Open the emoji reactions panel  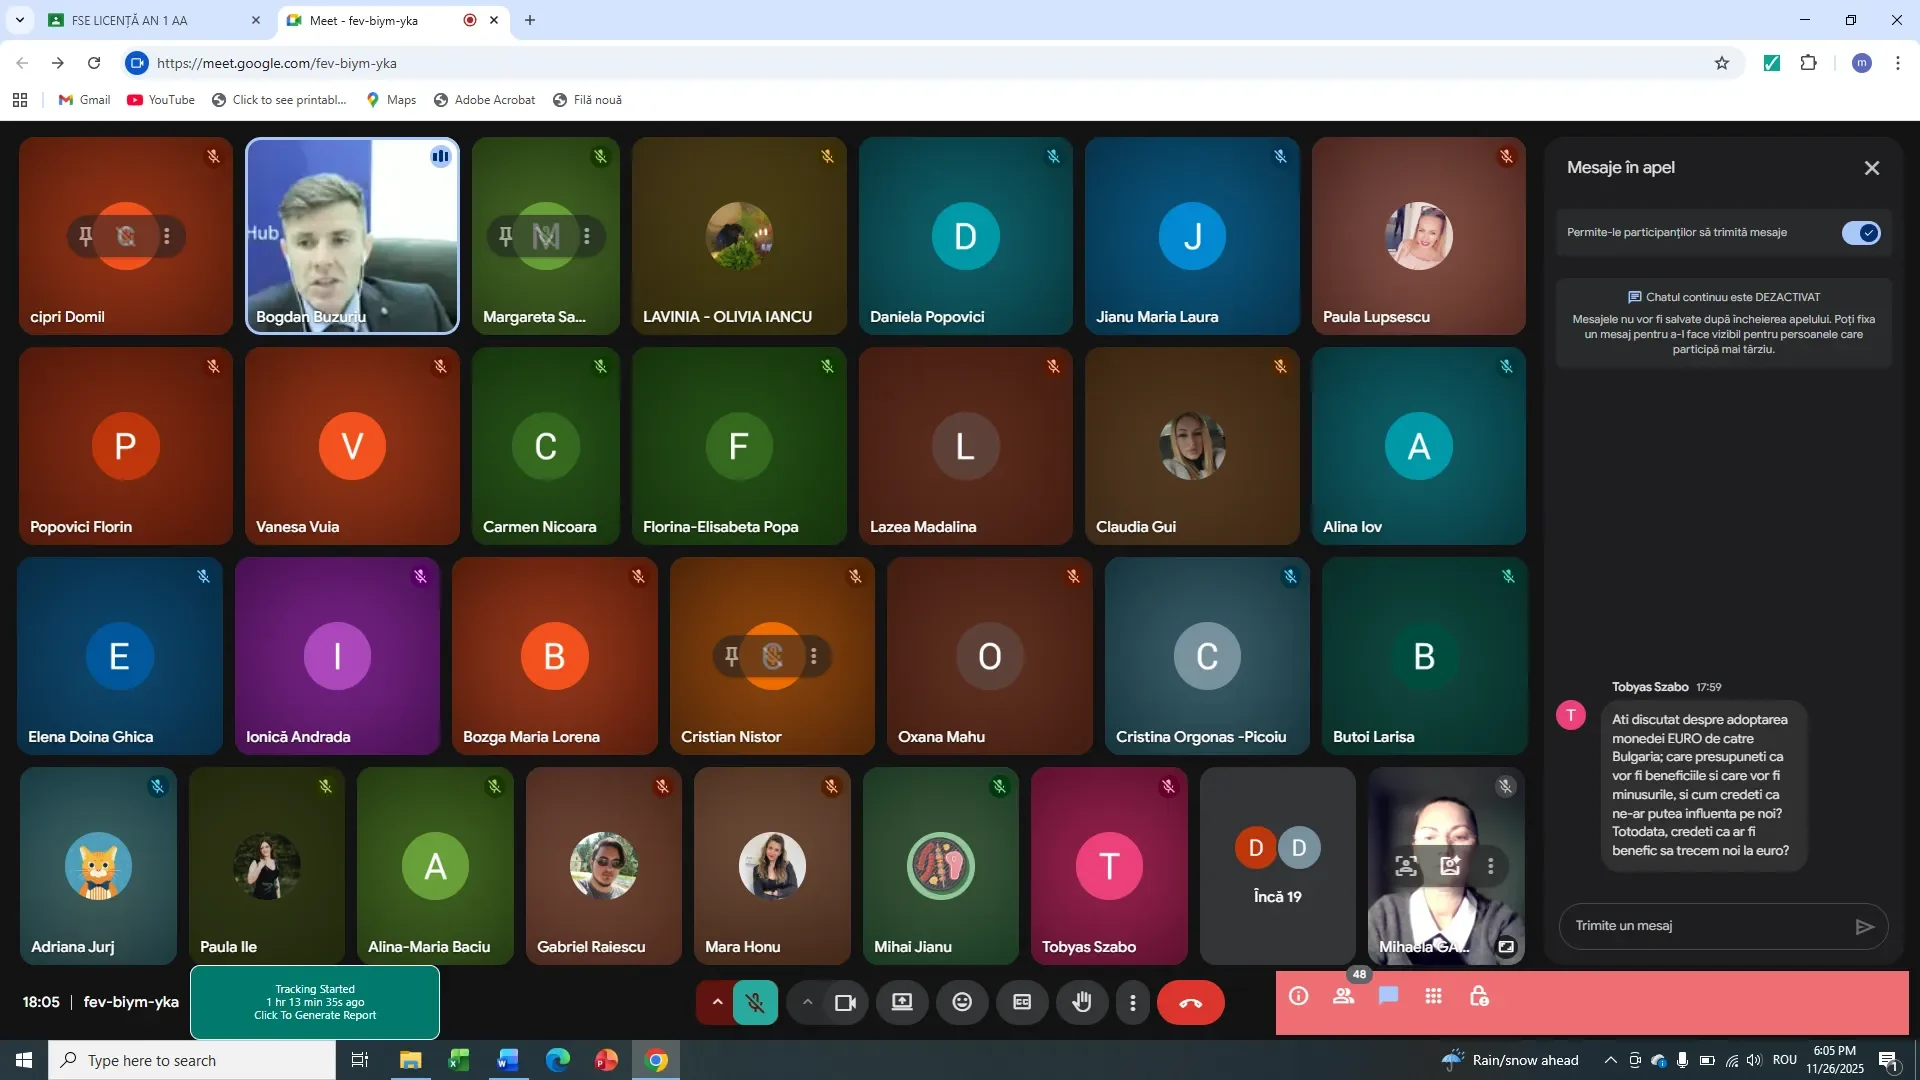pos(961,1001)
